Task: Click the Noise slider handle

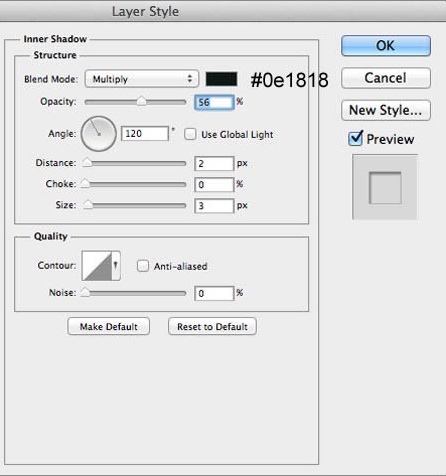Action: click(x=85, y=292)
